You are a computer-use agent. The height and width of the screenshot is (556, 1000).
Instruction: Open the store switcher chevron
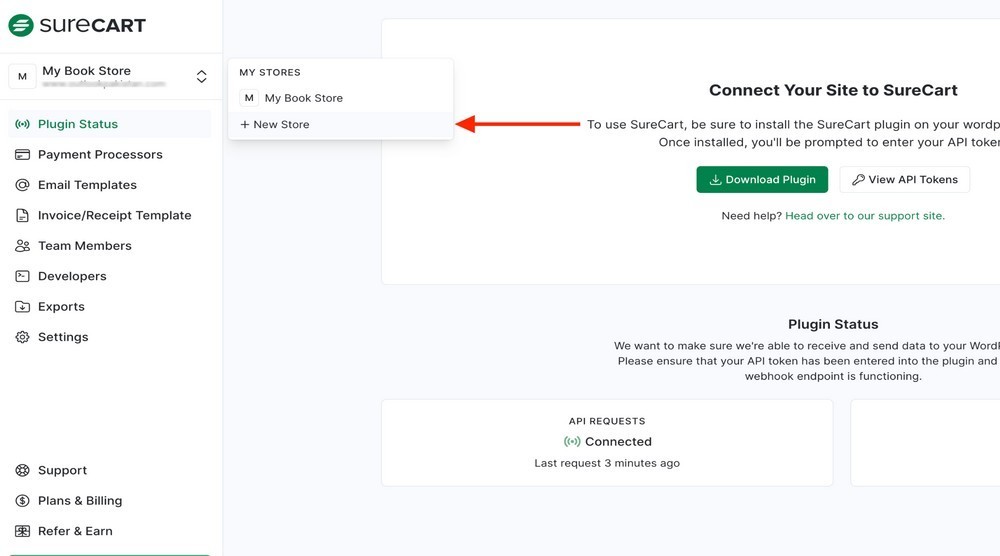[x=202, y=77]
